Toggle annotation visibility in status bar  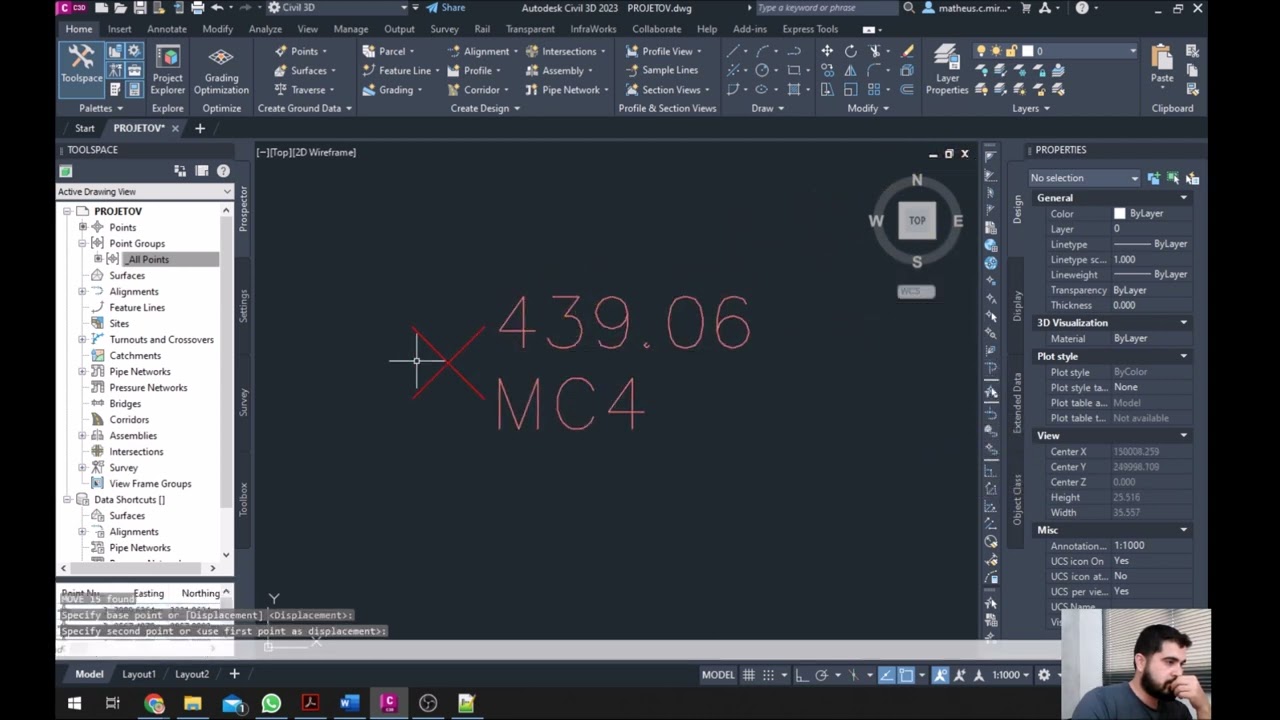pos(940,675)
